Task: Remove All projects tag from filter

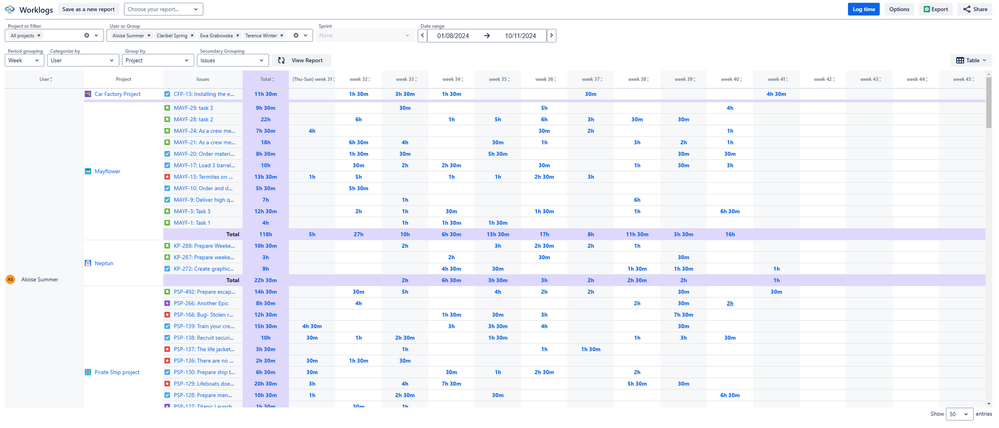Action: pos(38,36)
